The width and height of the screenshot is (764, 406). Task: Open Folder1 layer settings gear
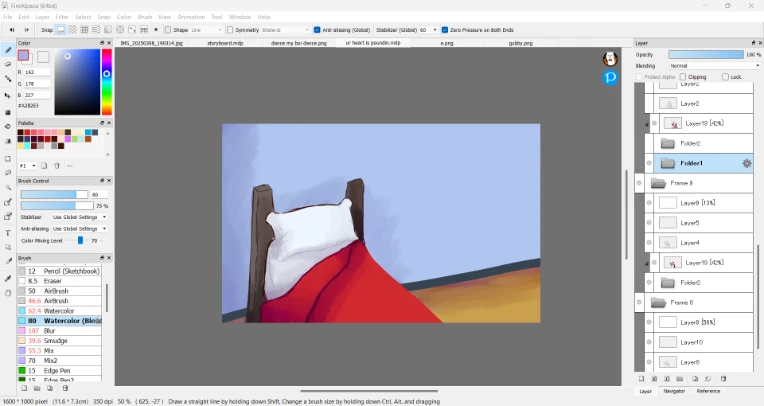pyautogui.click(x=746, y=163)
